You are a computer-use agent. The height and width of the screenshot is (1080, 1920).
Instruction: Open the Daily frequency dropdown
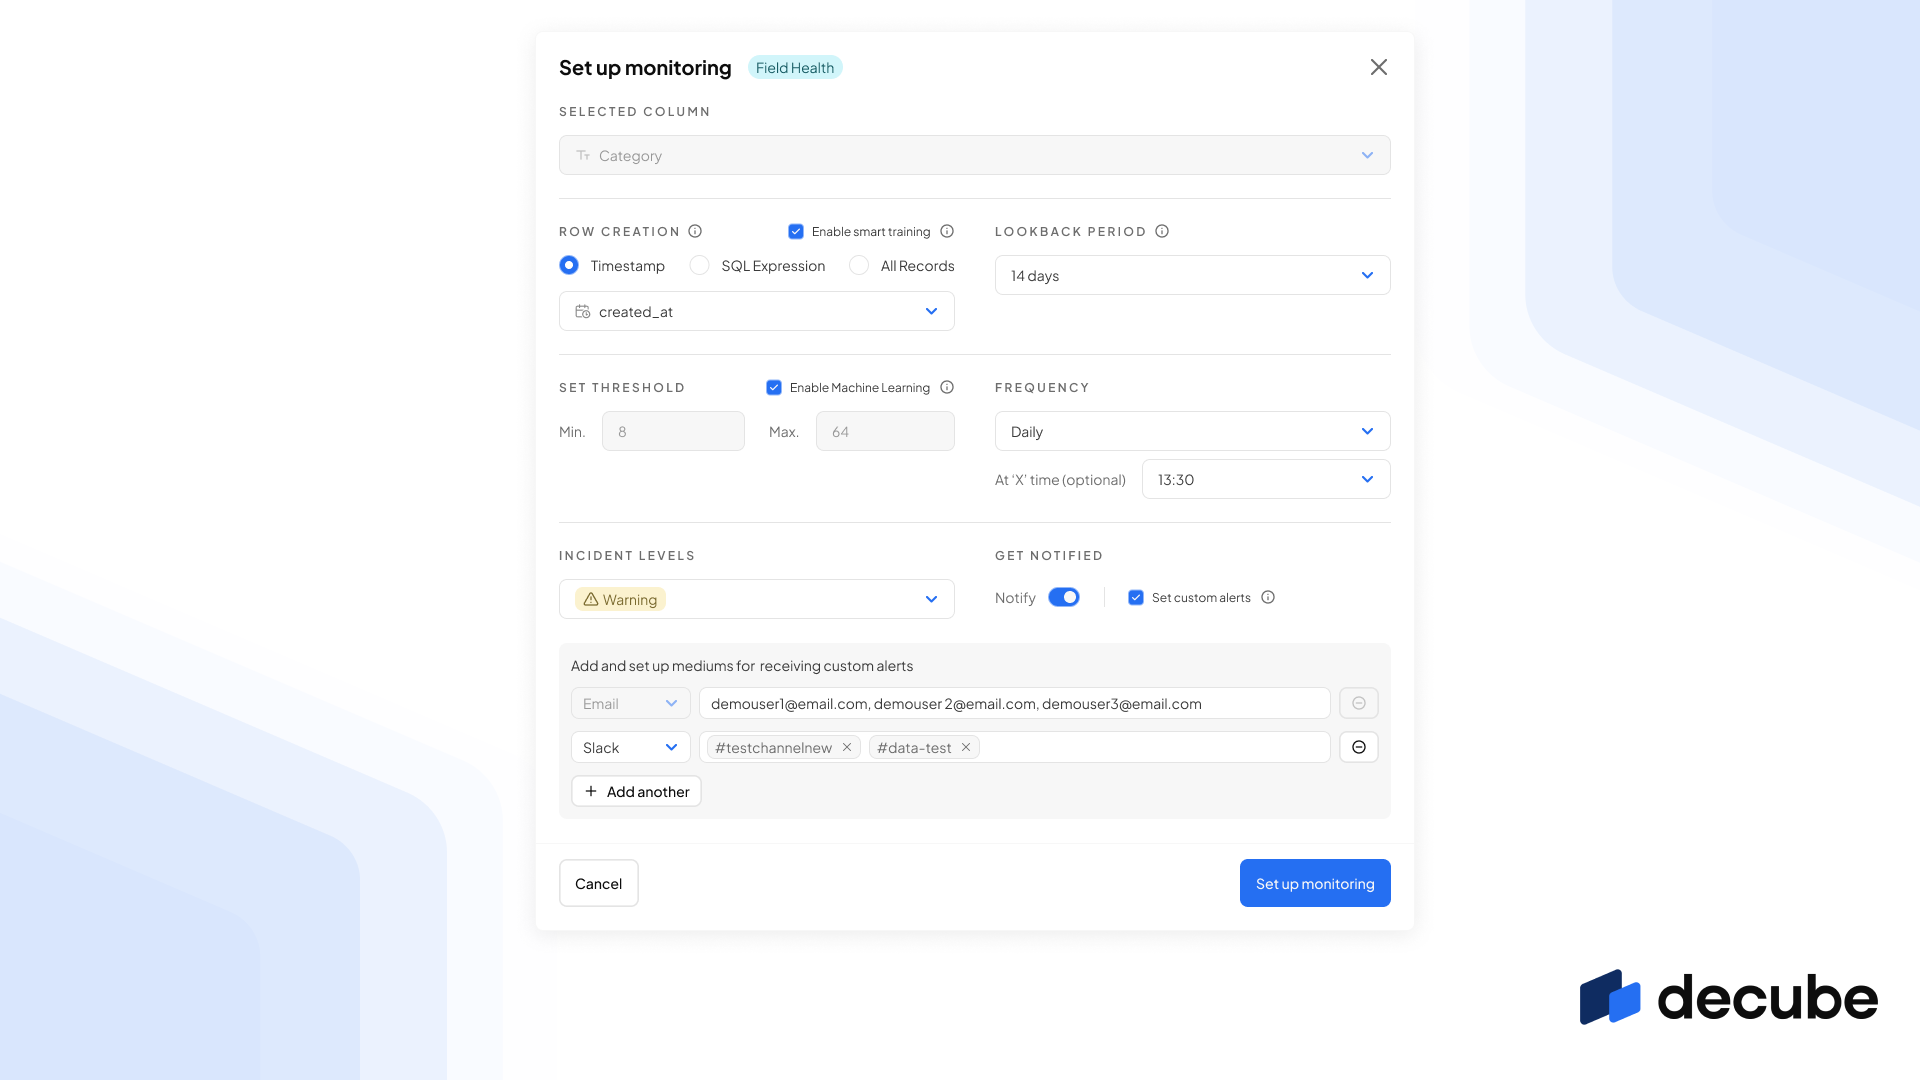click(1193, 431)
